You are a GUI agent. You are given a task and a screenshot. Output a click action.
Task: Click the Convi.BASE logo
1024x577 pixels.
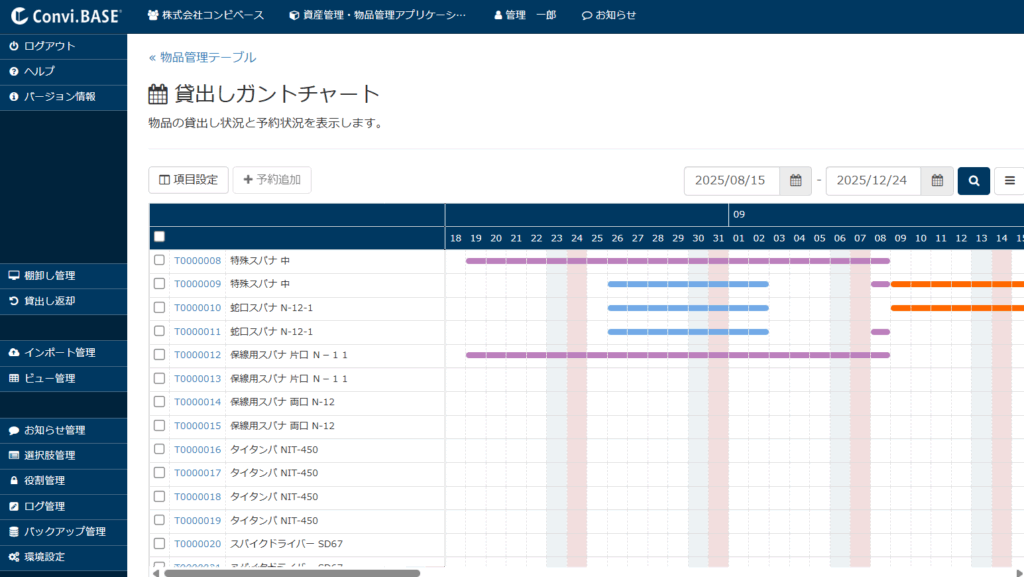64,16
